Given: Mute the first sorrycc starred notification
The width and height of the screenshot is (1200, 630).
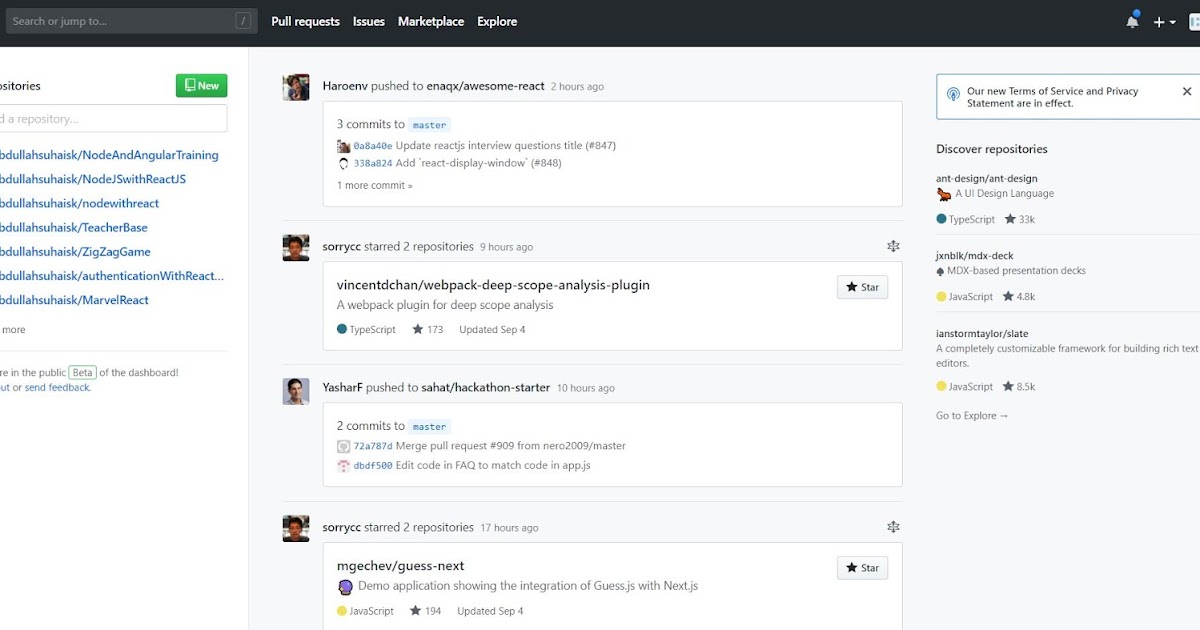Looking at the screenshot, I should pyautogui.click(x=893, y=245).
